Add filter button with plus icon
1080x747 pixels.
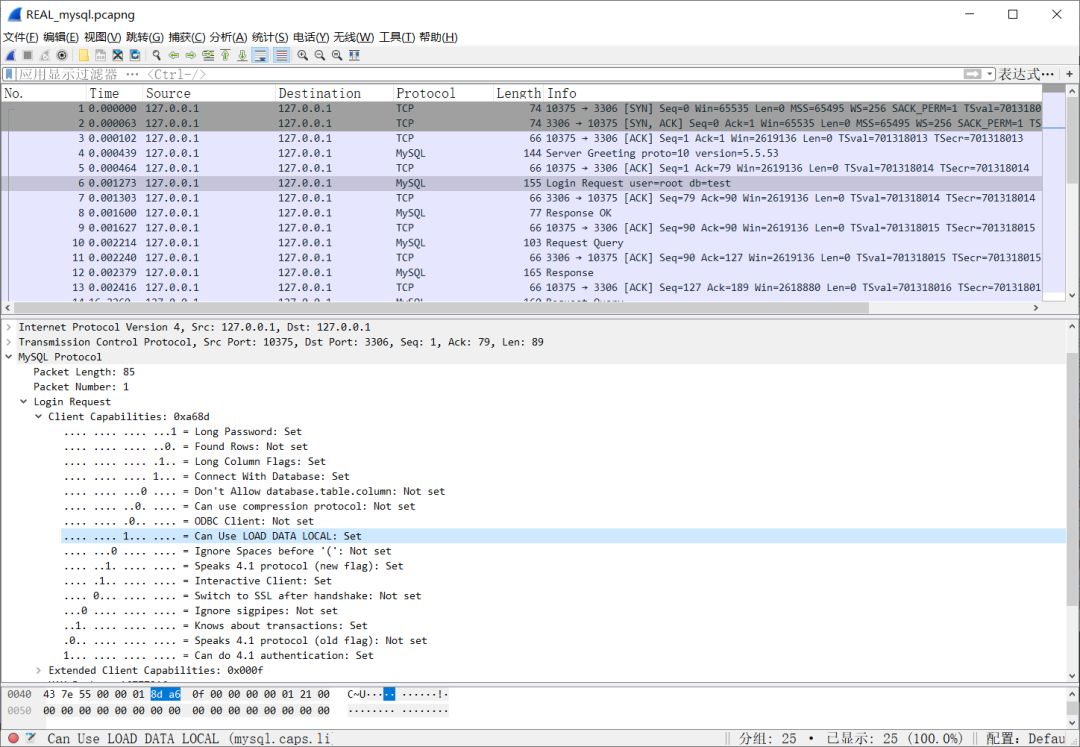[1069, 74]
